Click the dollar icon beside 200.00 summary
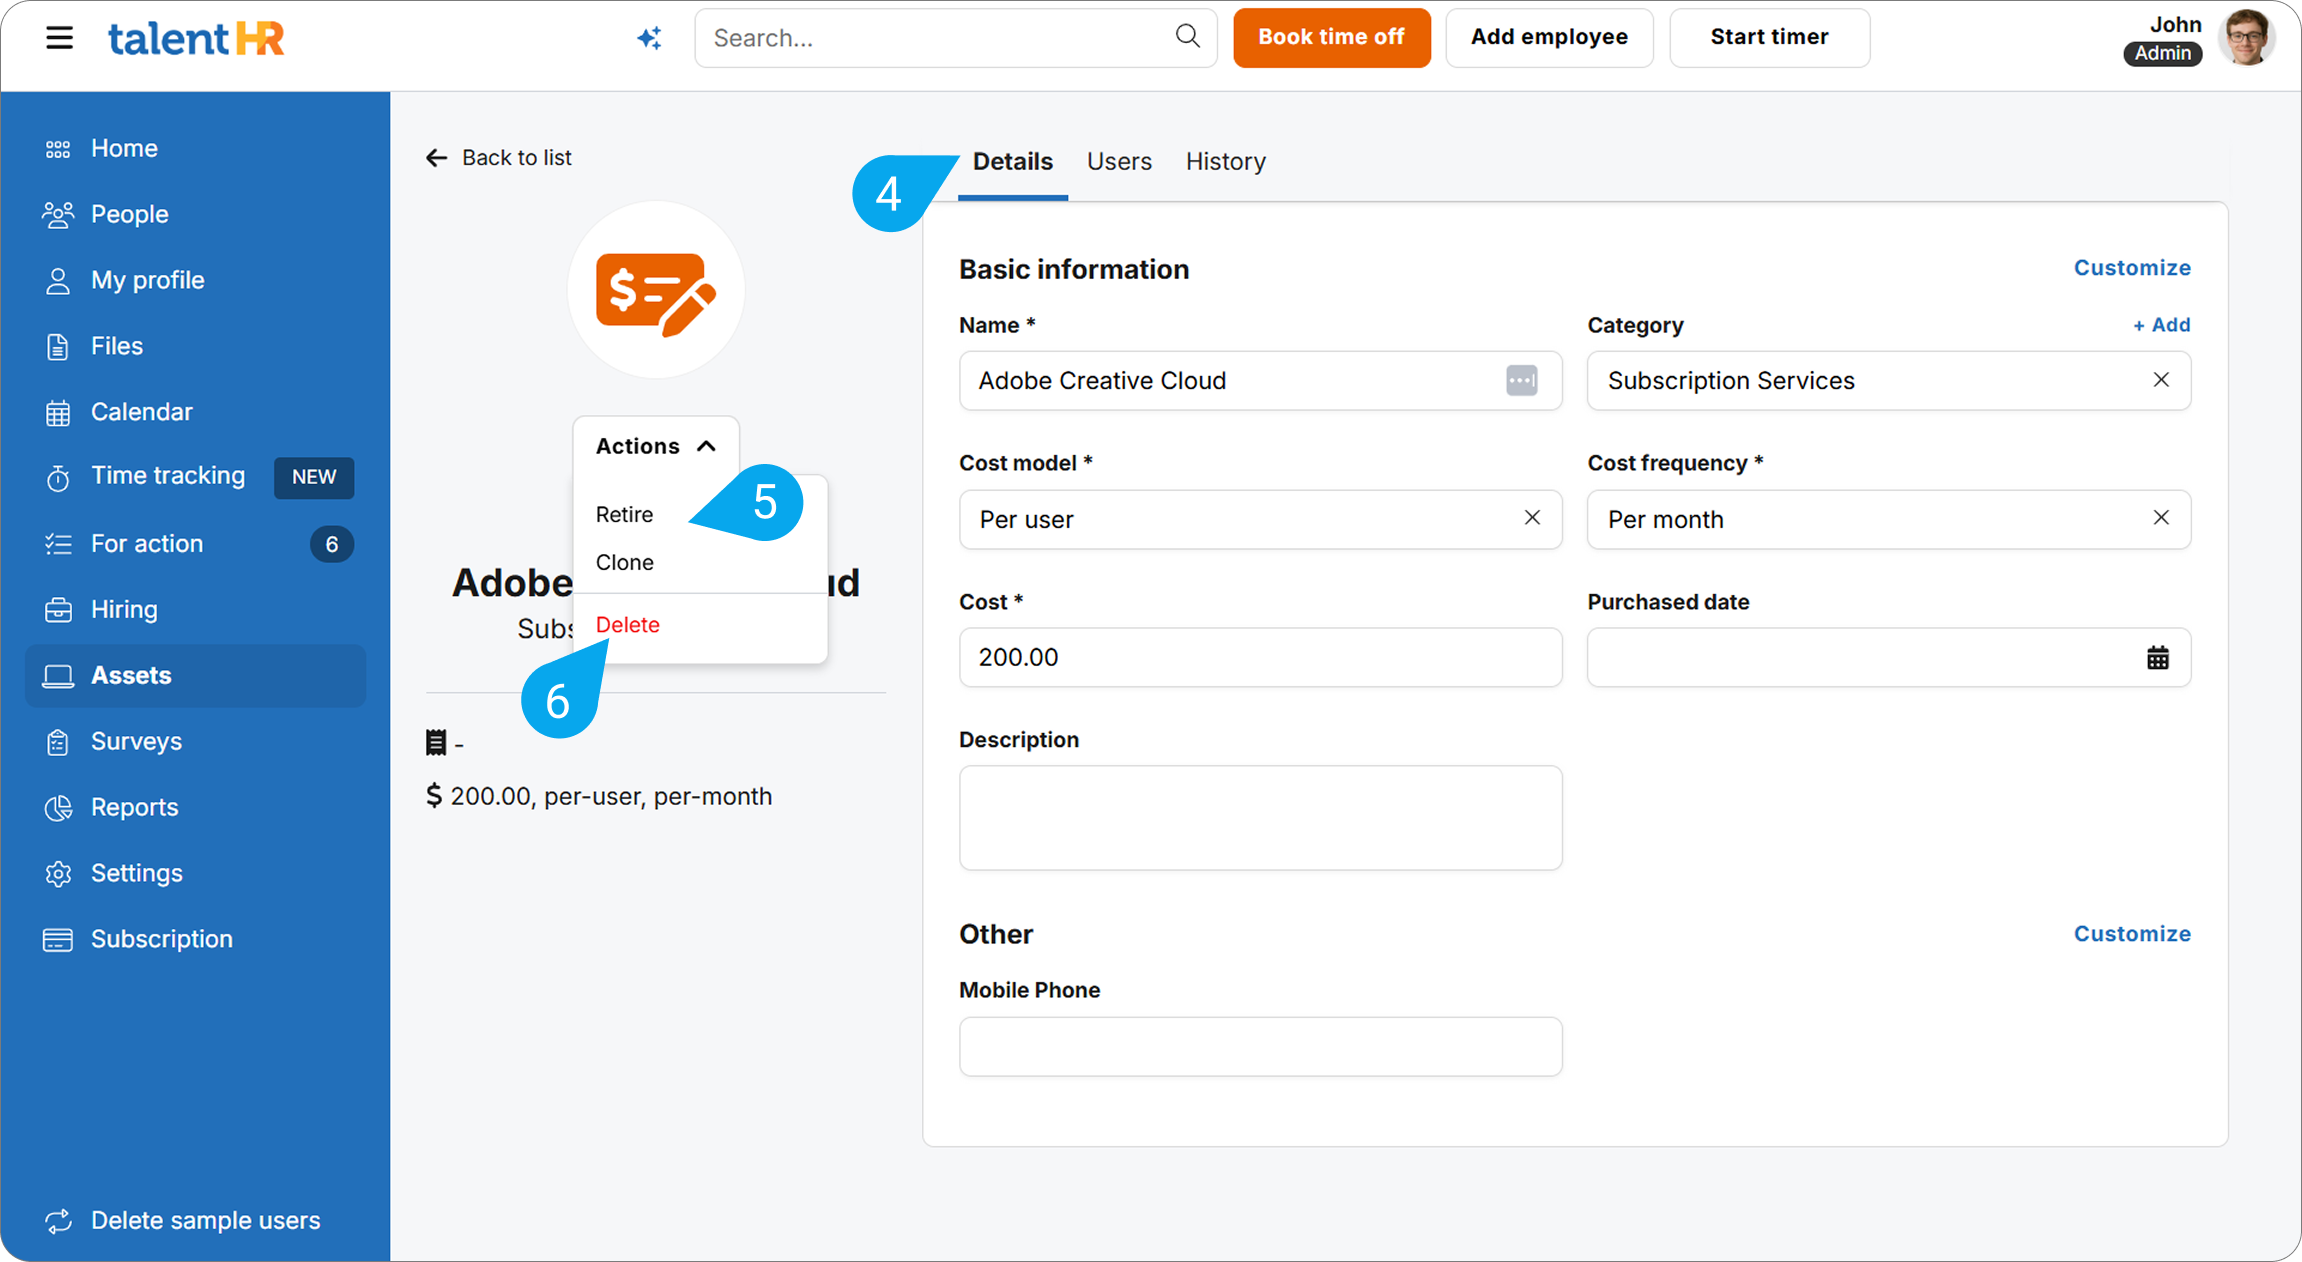 [x=433, y=796]
